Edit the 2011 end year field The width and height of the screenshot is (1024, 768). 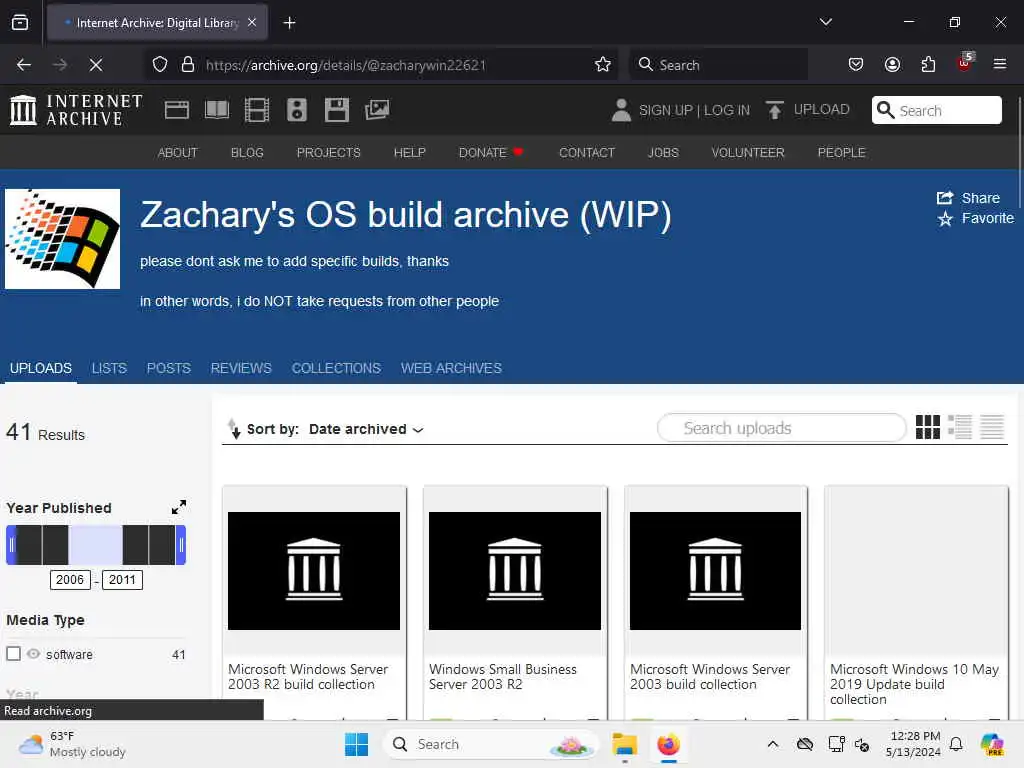(122, 579)
